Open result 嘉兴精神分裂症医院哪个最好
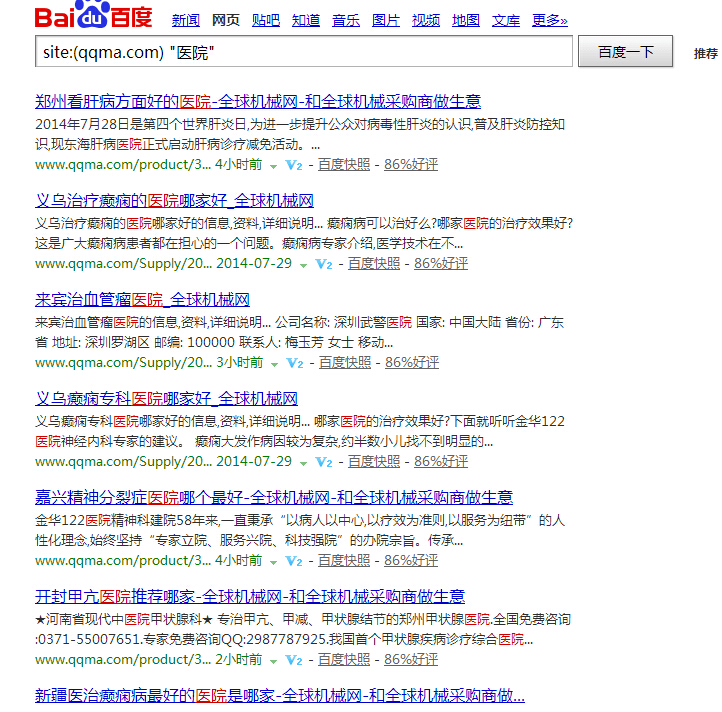Image resolution: width=722 pixels, height=712 pixels. 274,497
